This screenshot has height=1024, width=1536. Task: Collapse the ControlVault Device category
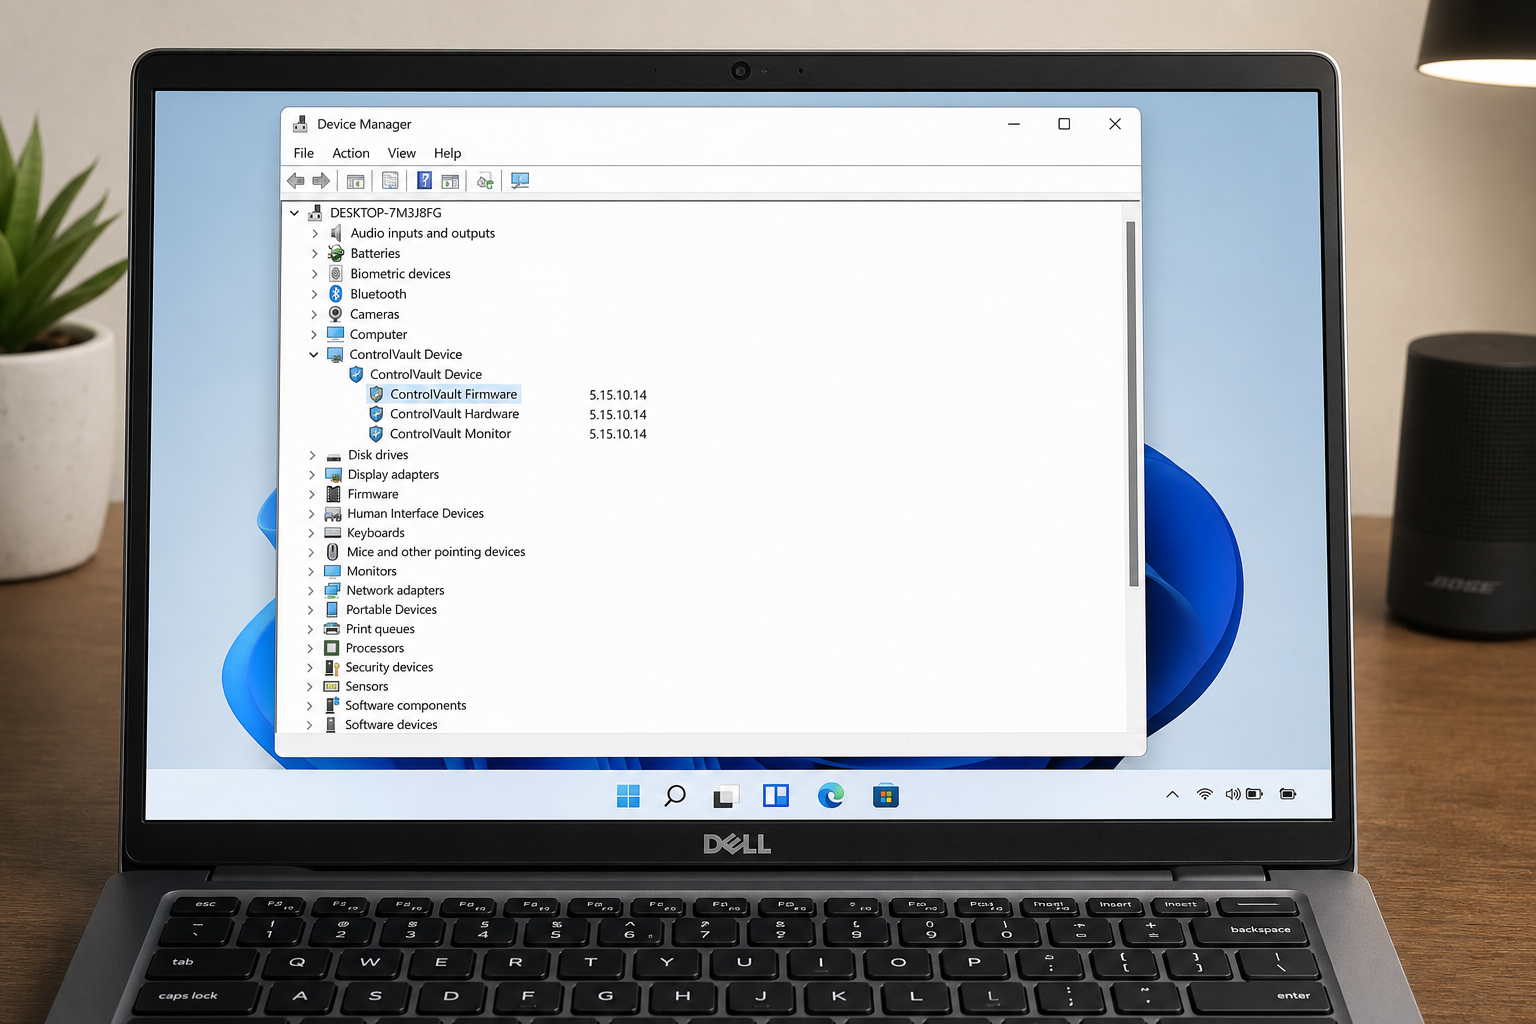coord(314,354)
